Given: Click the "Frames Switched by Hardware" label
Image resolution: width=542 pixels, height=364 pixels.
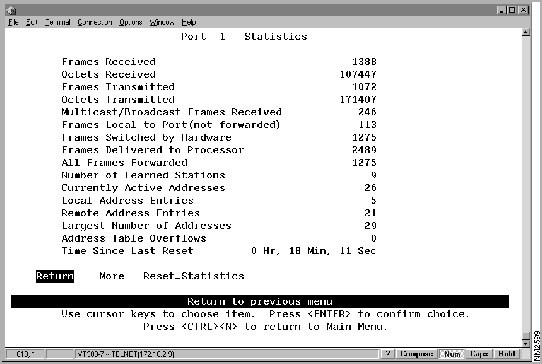Looking at the screenshot, I should point(146,137).
